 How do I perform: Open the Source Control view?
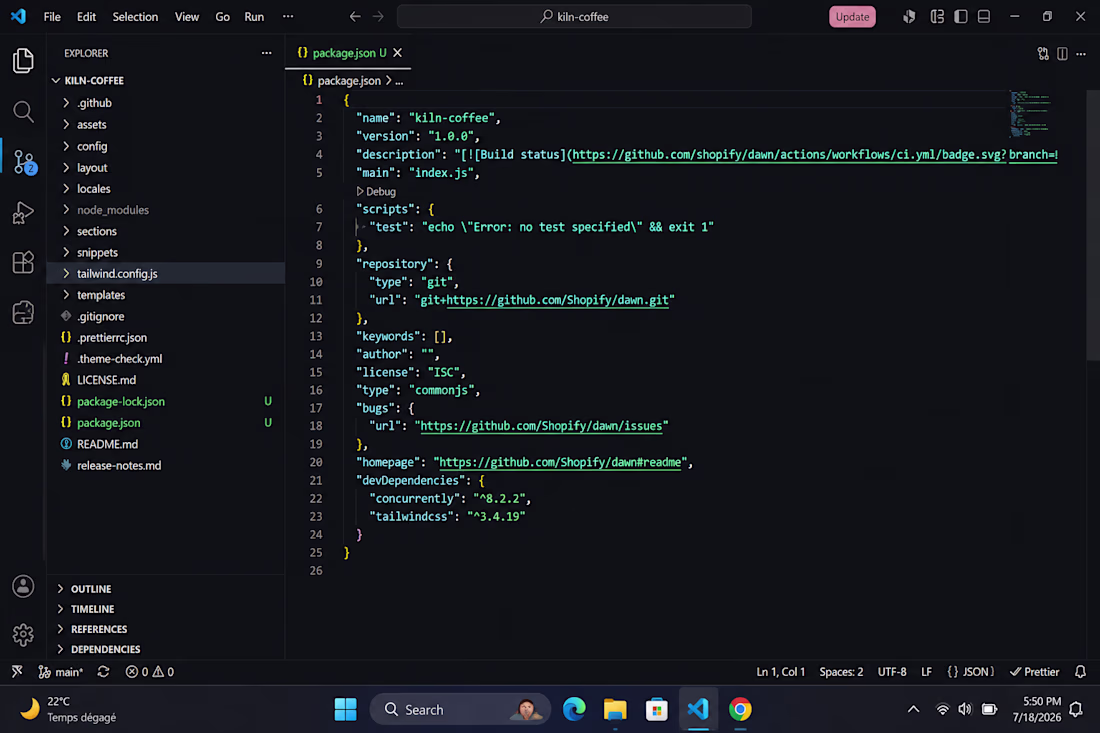[x=24, y=162]
